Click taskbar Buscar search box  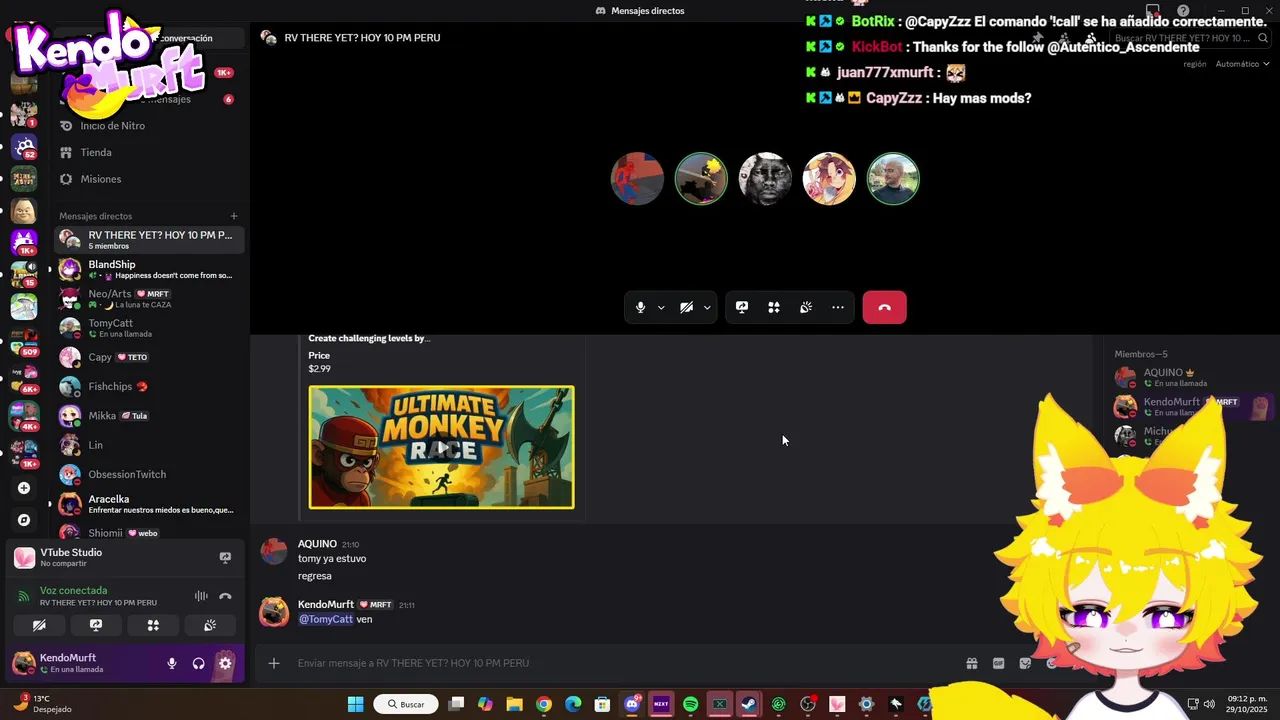pos(407,704)
